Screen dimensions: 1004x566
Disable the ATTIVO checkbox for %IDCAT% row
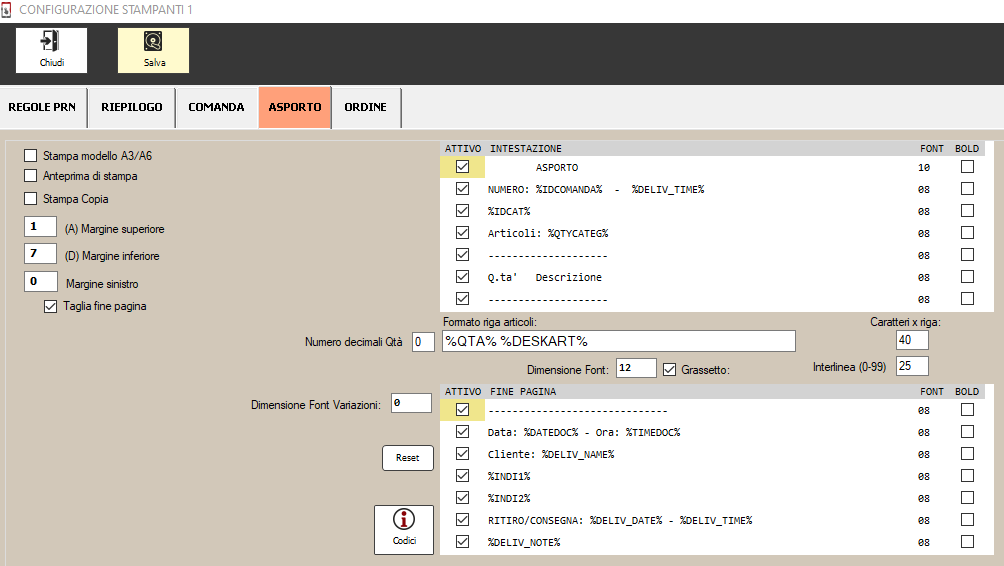coord(462,211)
